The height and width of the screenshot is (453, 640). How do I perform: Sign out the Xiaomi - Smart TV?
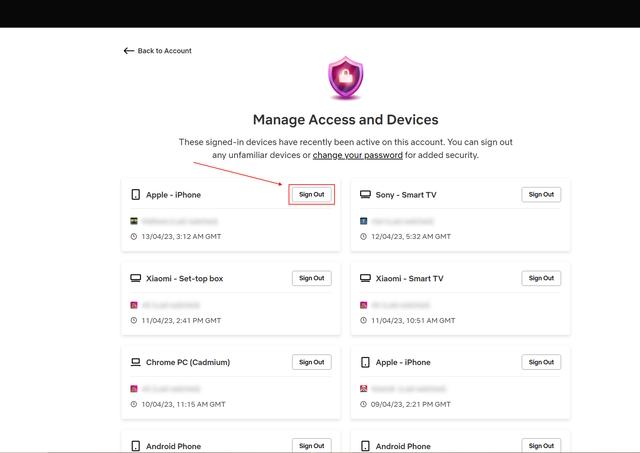point(541,278)
